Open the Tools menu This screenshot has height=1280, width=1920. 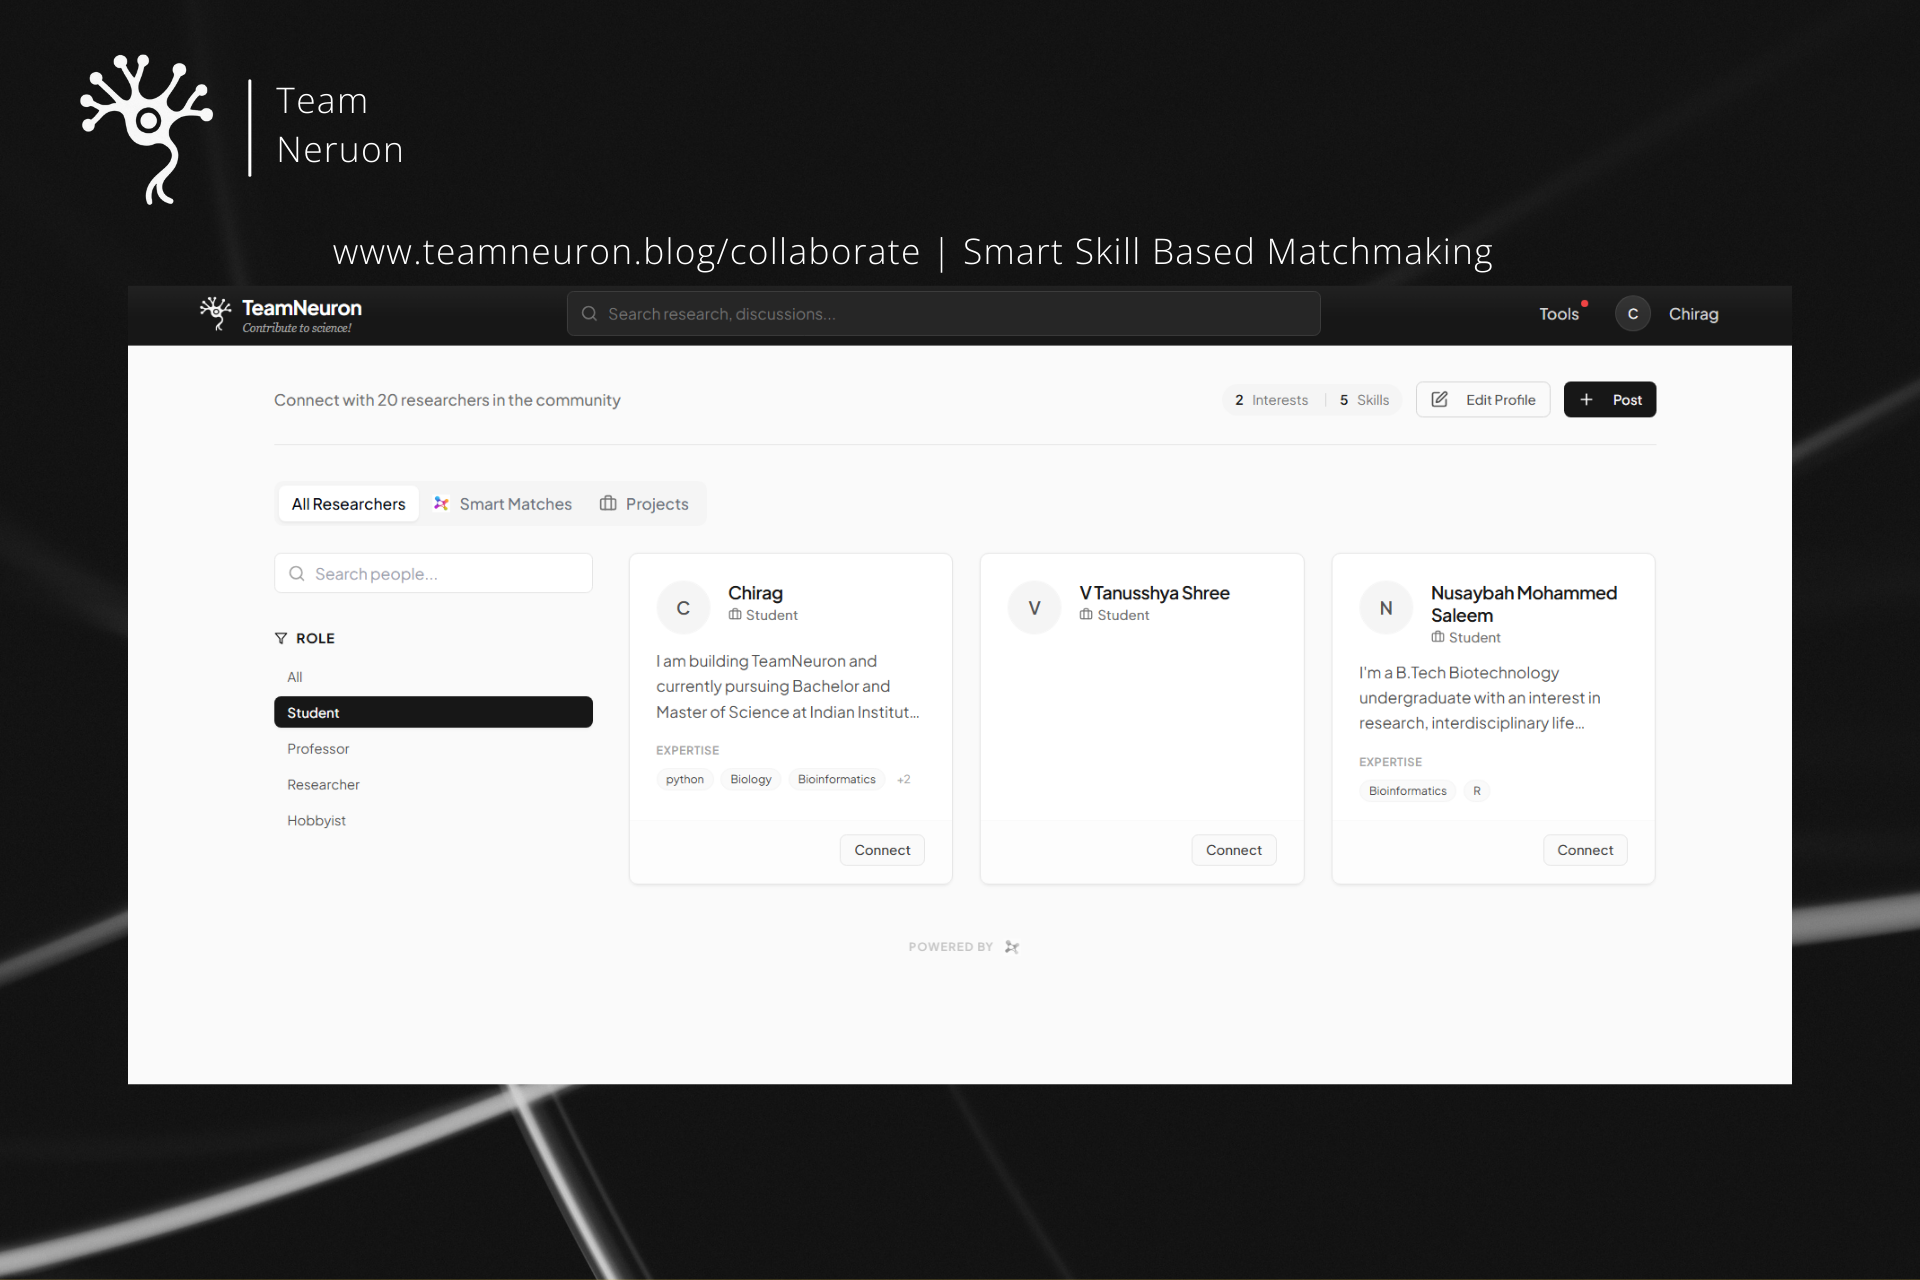(1558, 314)
